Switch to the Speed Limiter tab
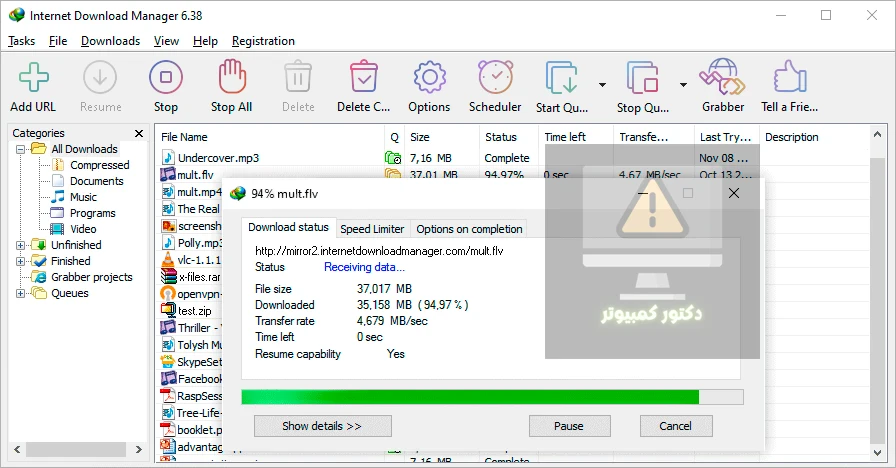This screenshot has width=896, height=468. pos(372,229)
